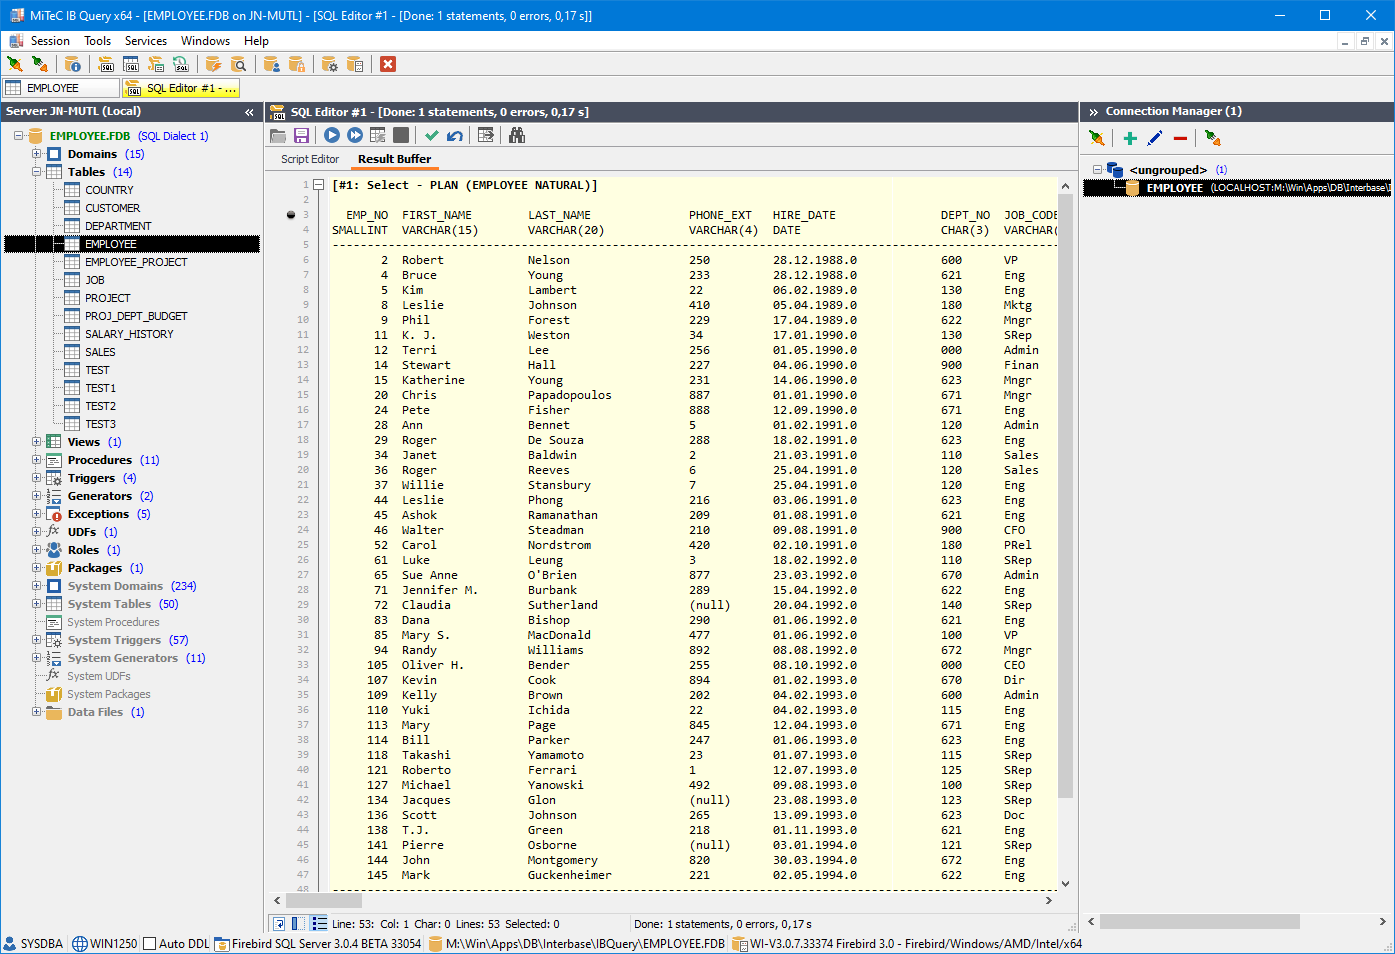Execute the SQL statement with play button
The width and height of the screenshot is (1395, 954).
[332, 135]
